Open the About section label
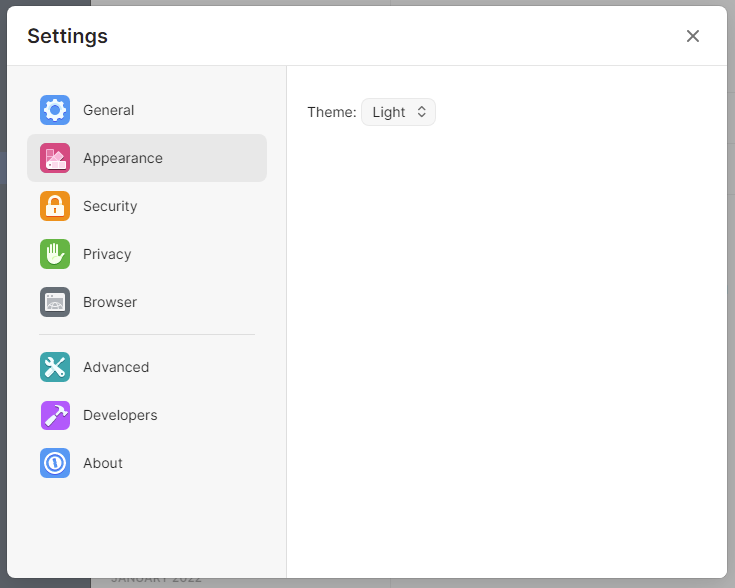Viewport: 735px width, 588px height. 103,463
